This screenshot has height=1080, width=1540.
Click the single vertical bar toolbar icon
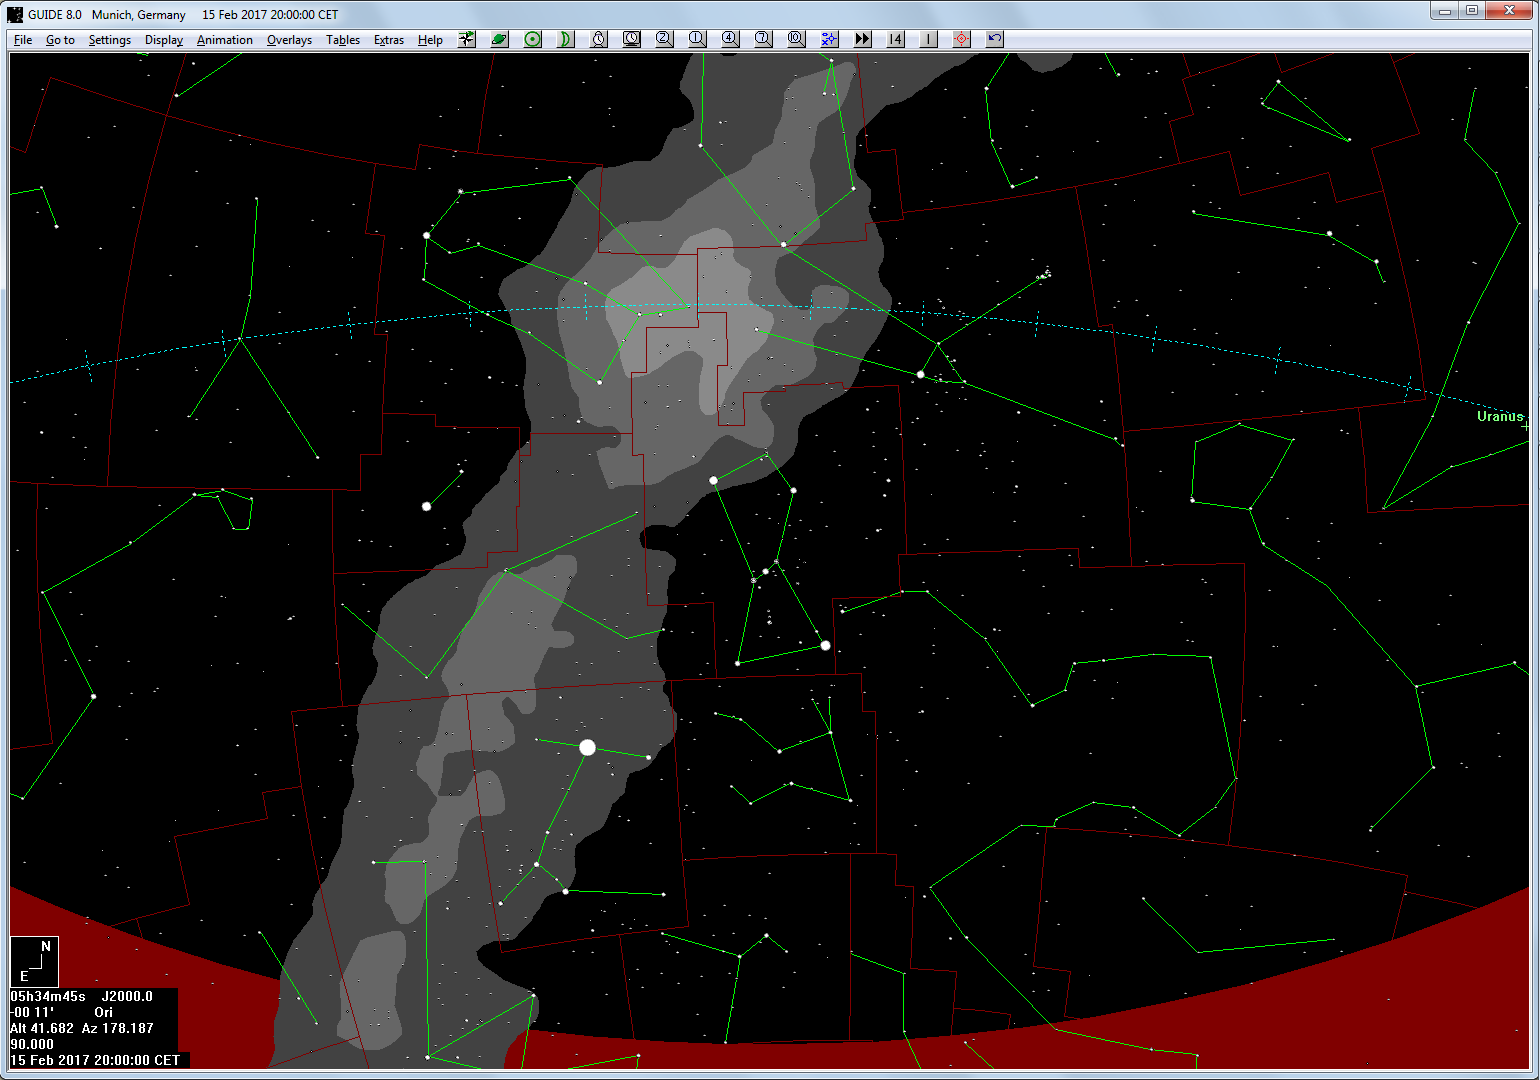928,39
